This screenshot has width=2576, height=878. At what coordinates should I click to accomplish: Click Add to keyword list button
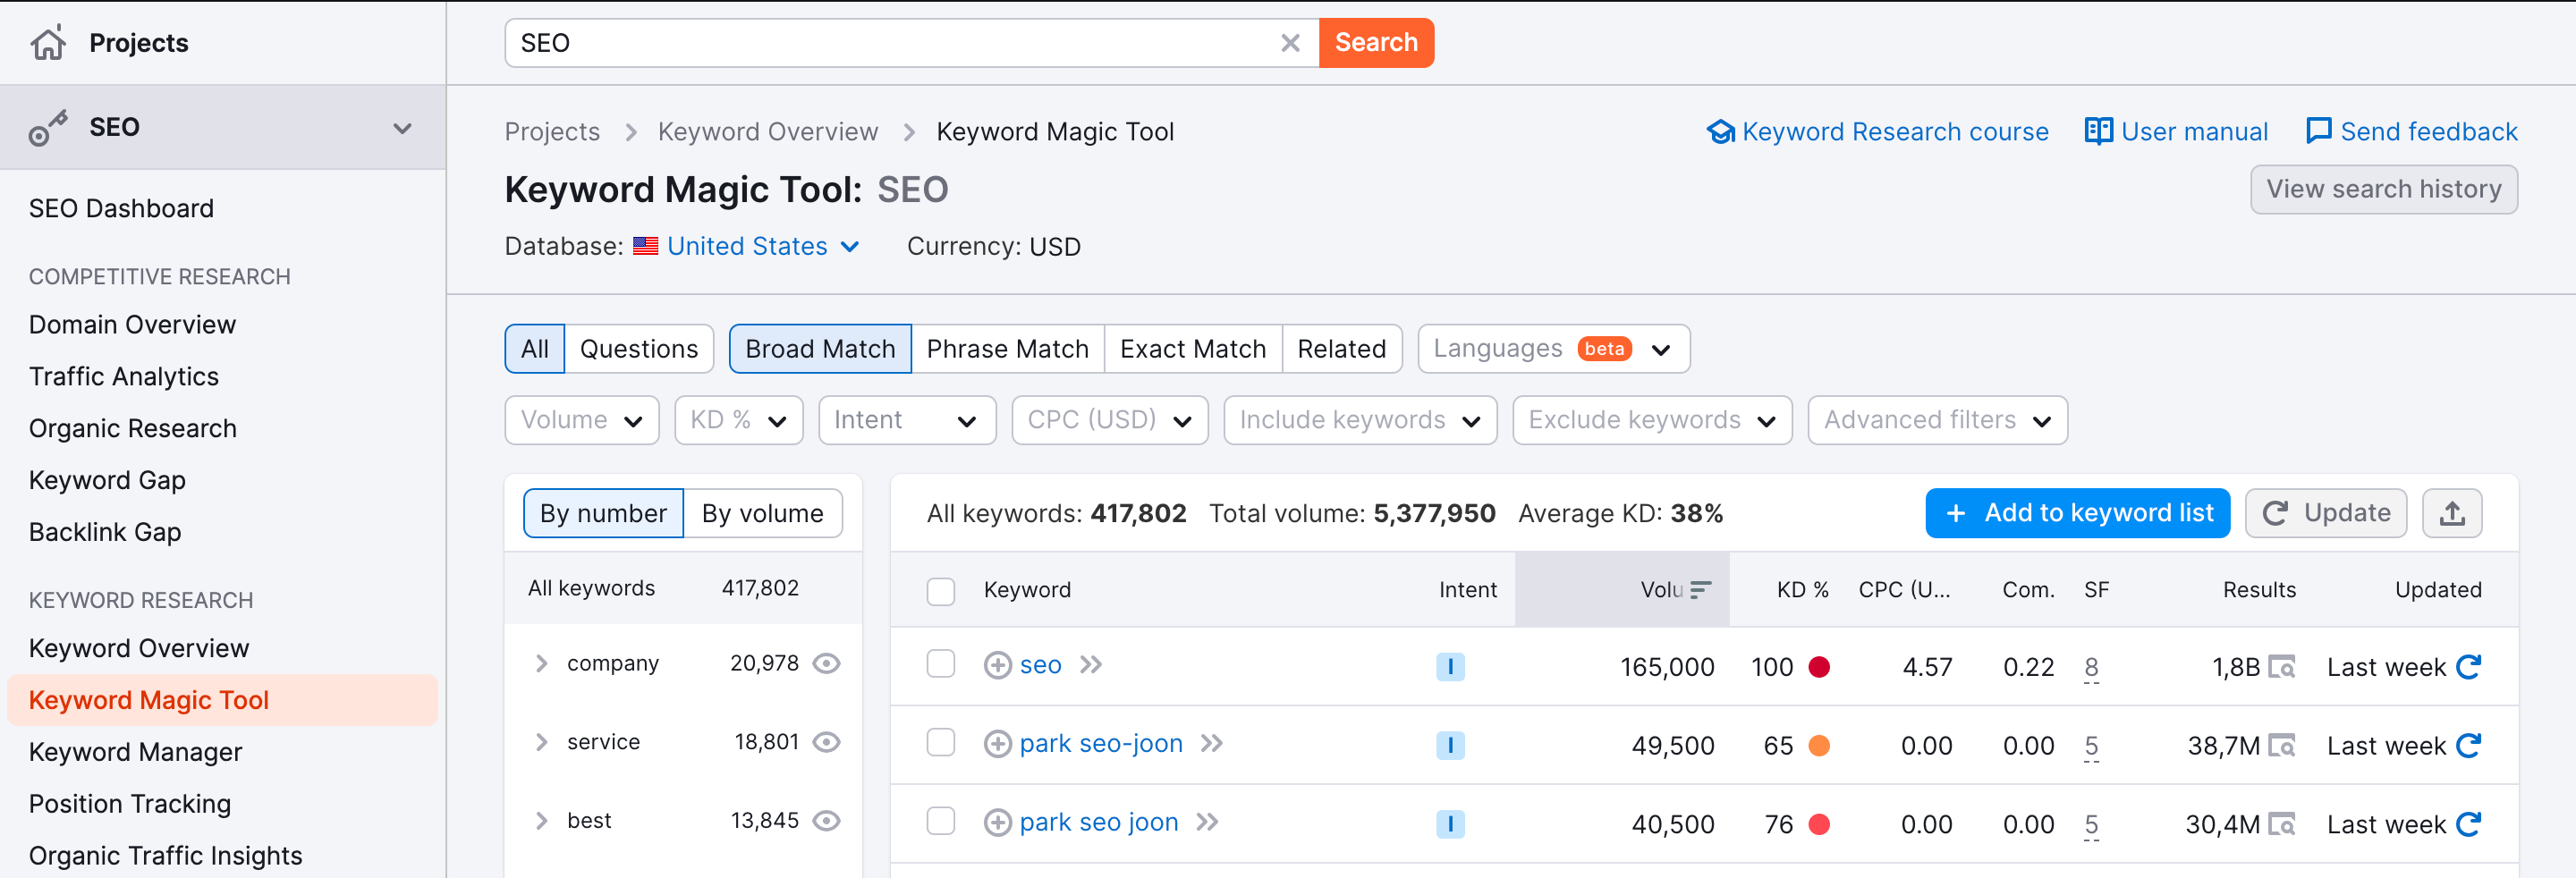point(2077,513)
